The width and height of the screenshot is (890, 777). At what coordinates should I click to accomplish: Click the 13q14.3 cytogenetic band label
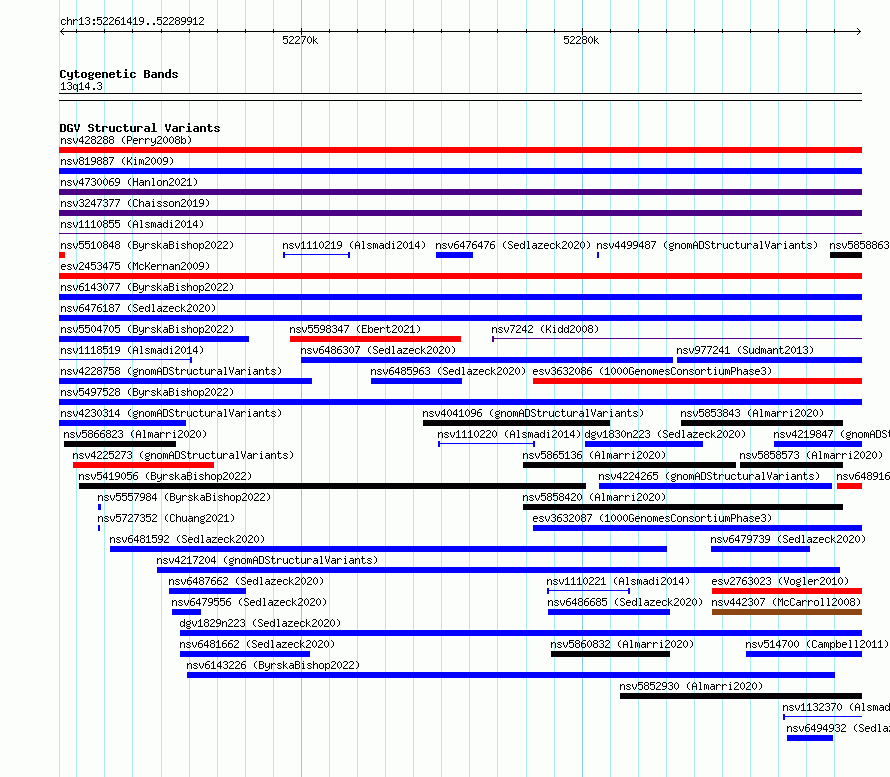(x=81, y=86)
